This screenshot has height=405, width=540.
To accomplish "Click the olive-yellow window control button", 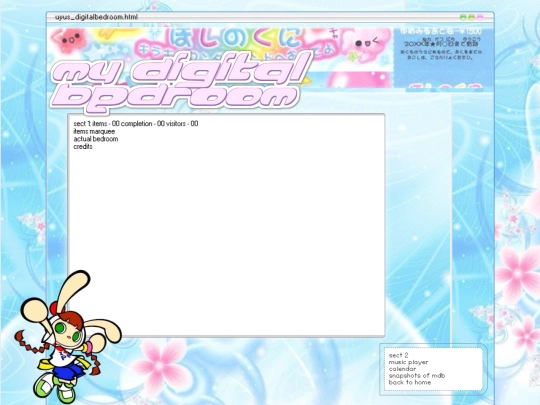I will pyautogui.click(x=471, y=17).
